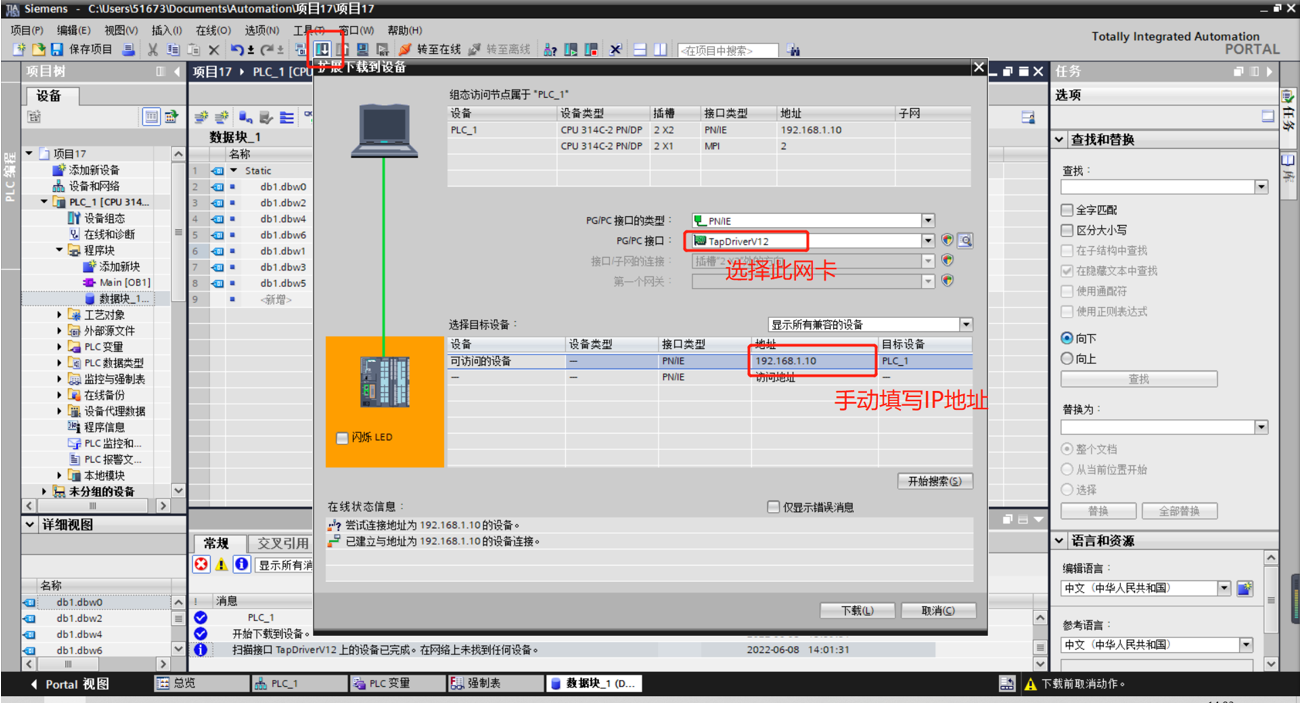Open the 在线(O) menu
This screenshot has width=1301, height=703.
[x=212, y=30]
